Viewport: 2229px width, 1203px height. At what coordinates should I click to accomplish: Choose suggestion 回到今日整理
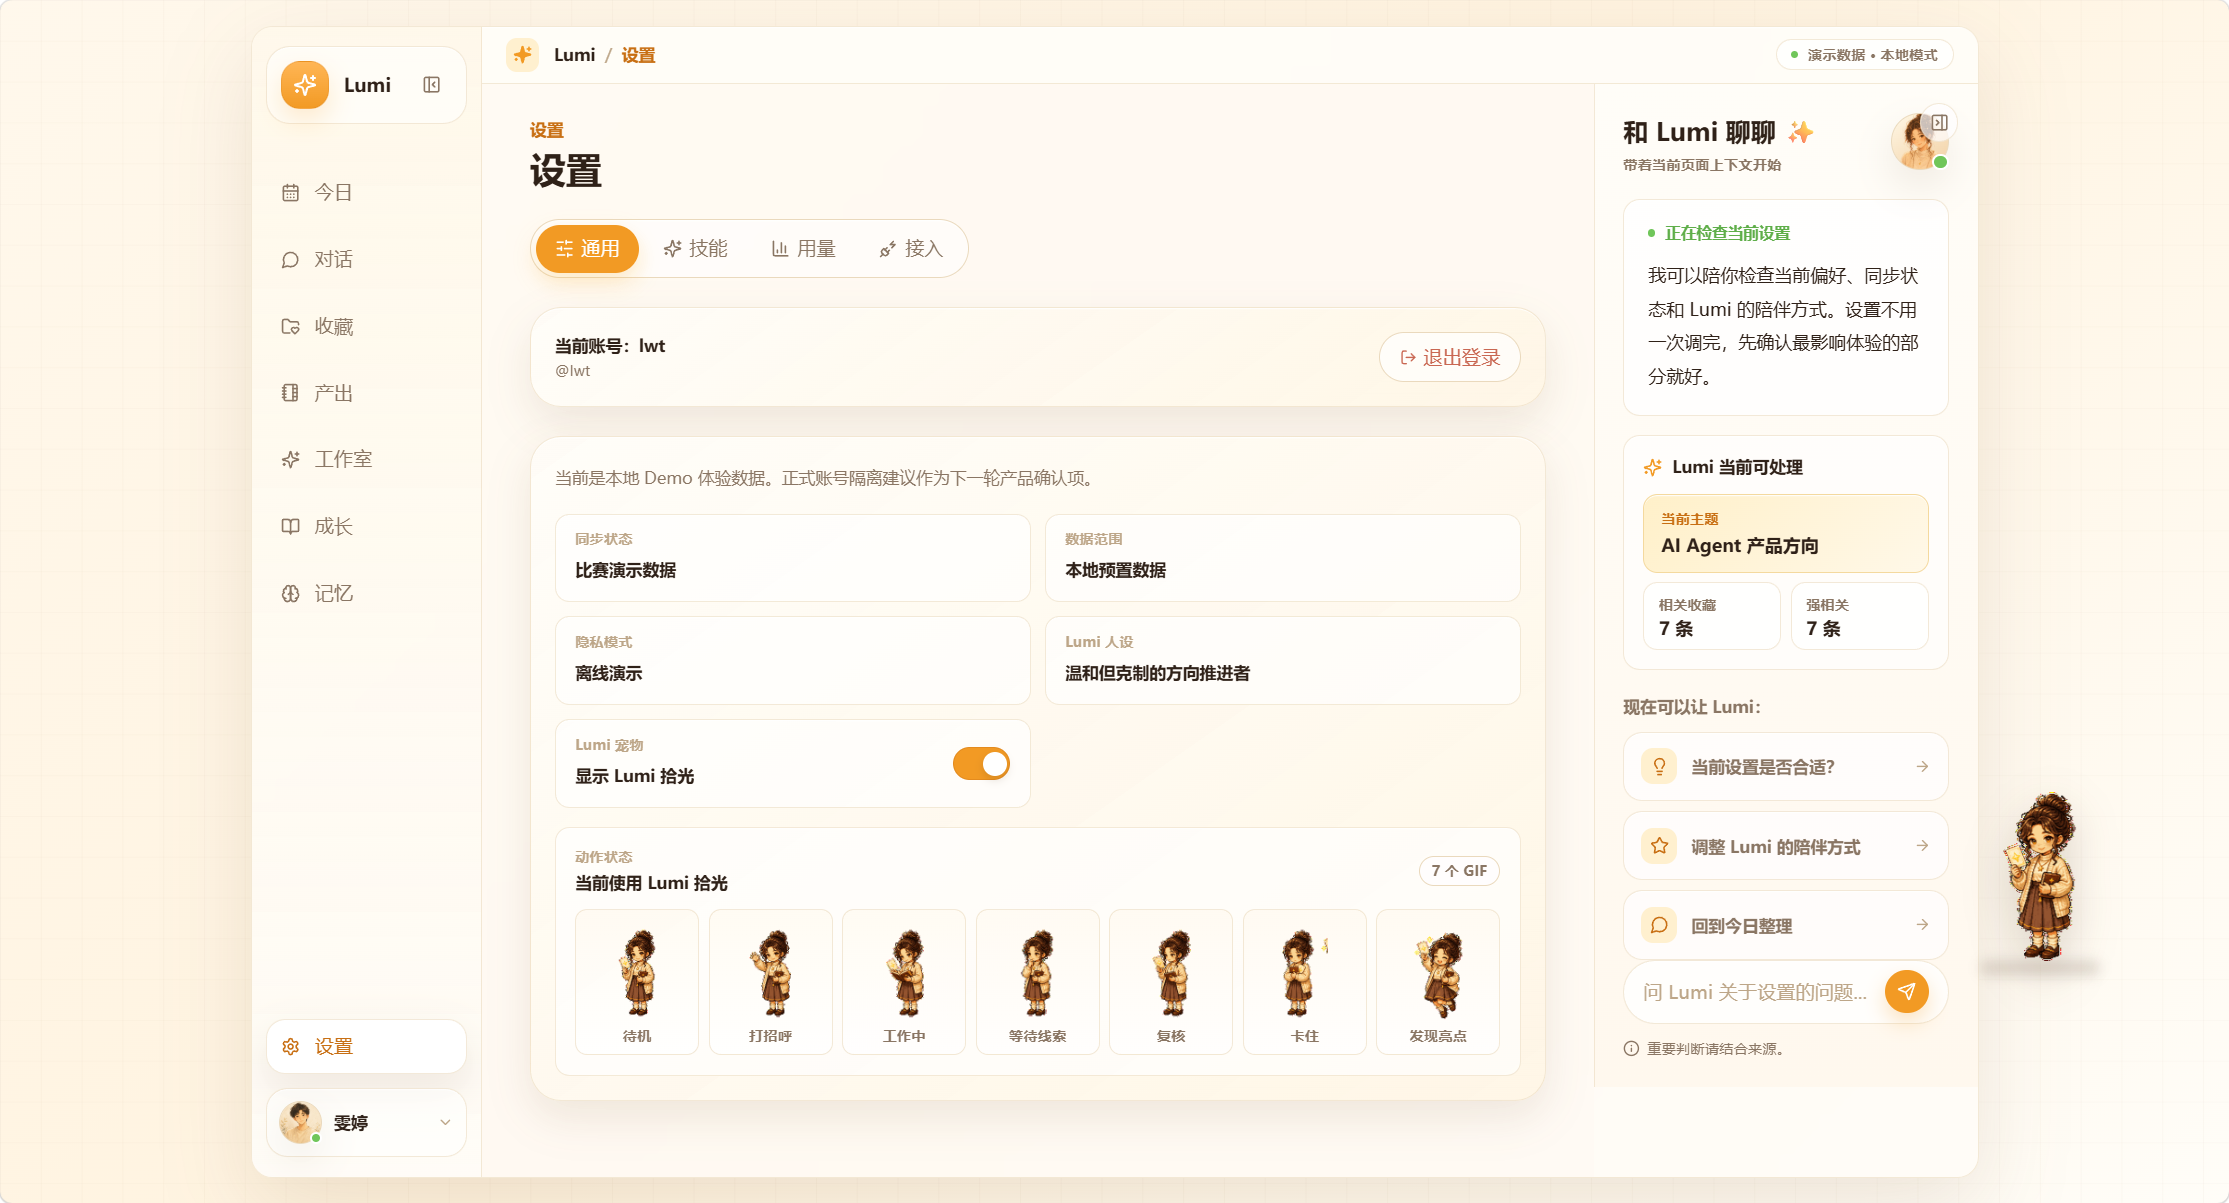pos(1785,925)
